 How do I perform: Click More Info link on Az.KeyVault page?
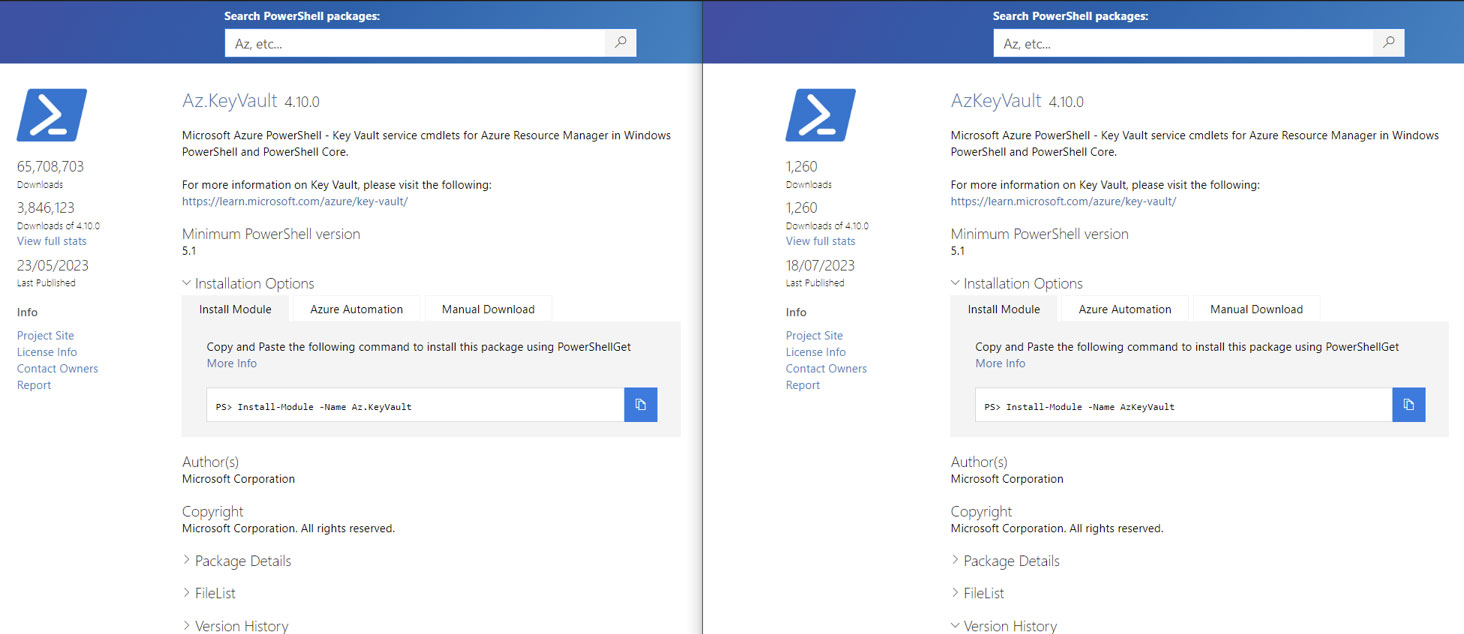[x=232, y=363]
